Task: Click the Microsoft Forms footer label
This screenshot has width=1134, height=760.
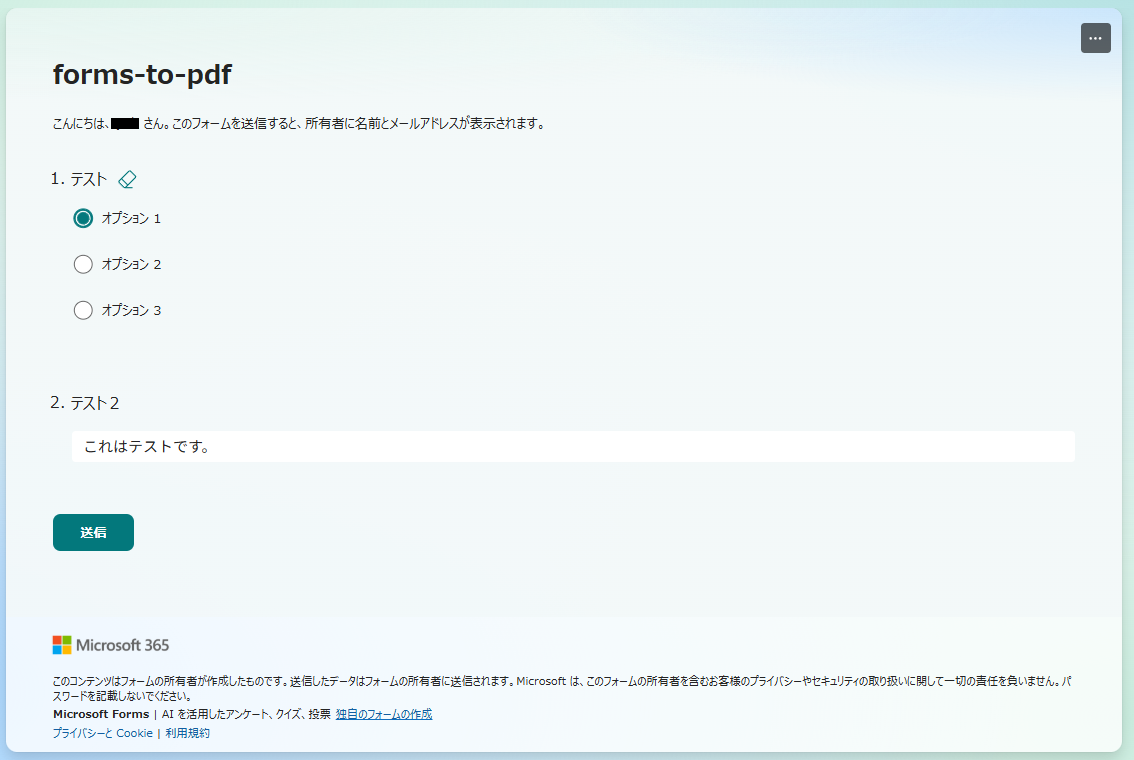Action: point(100,714)
